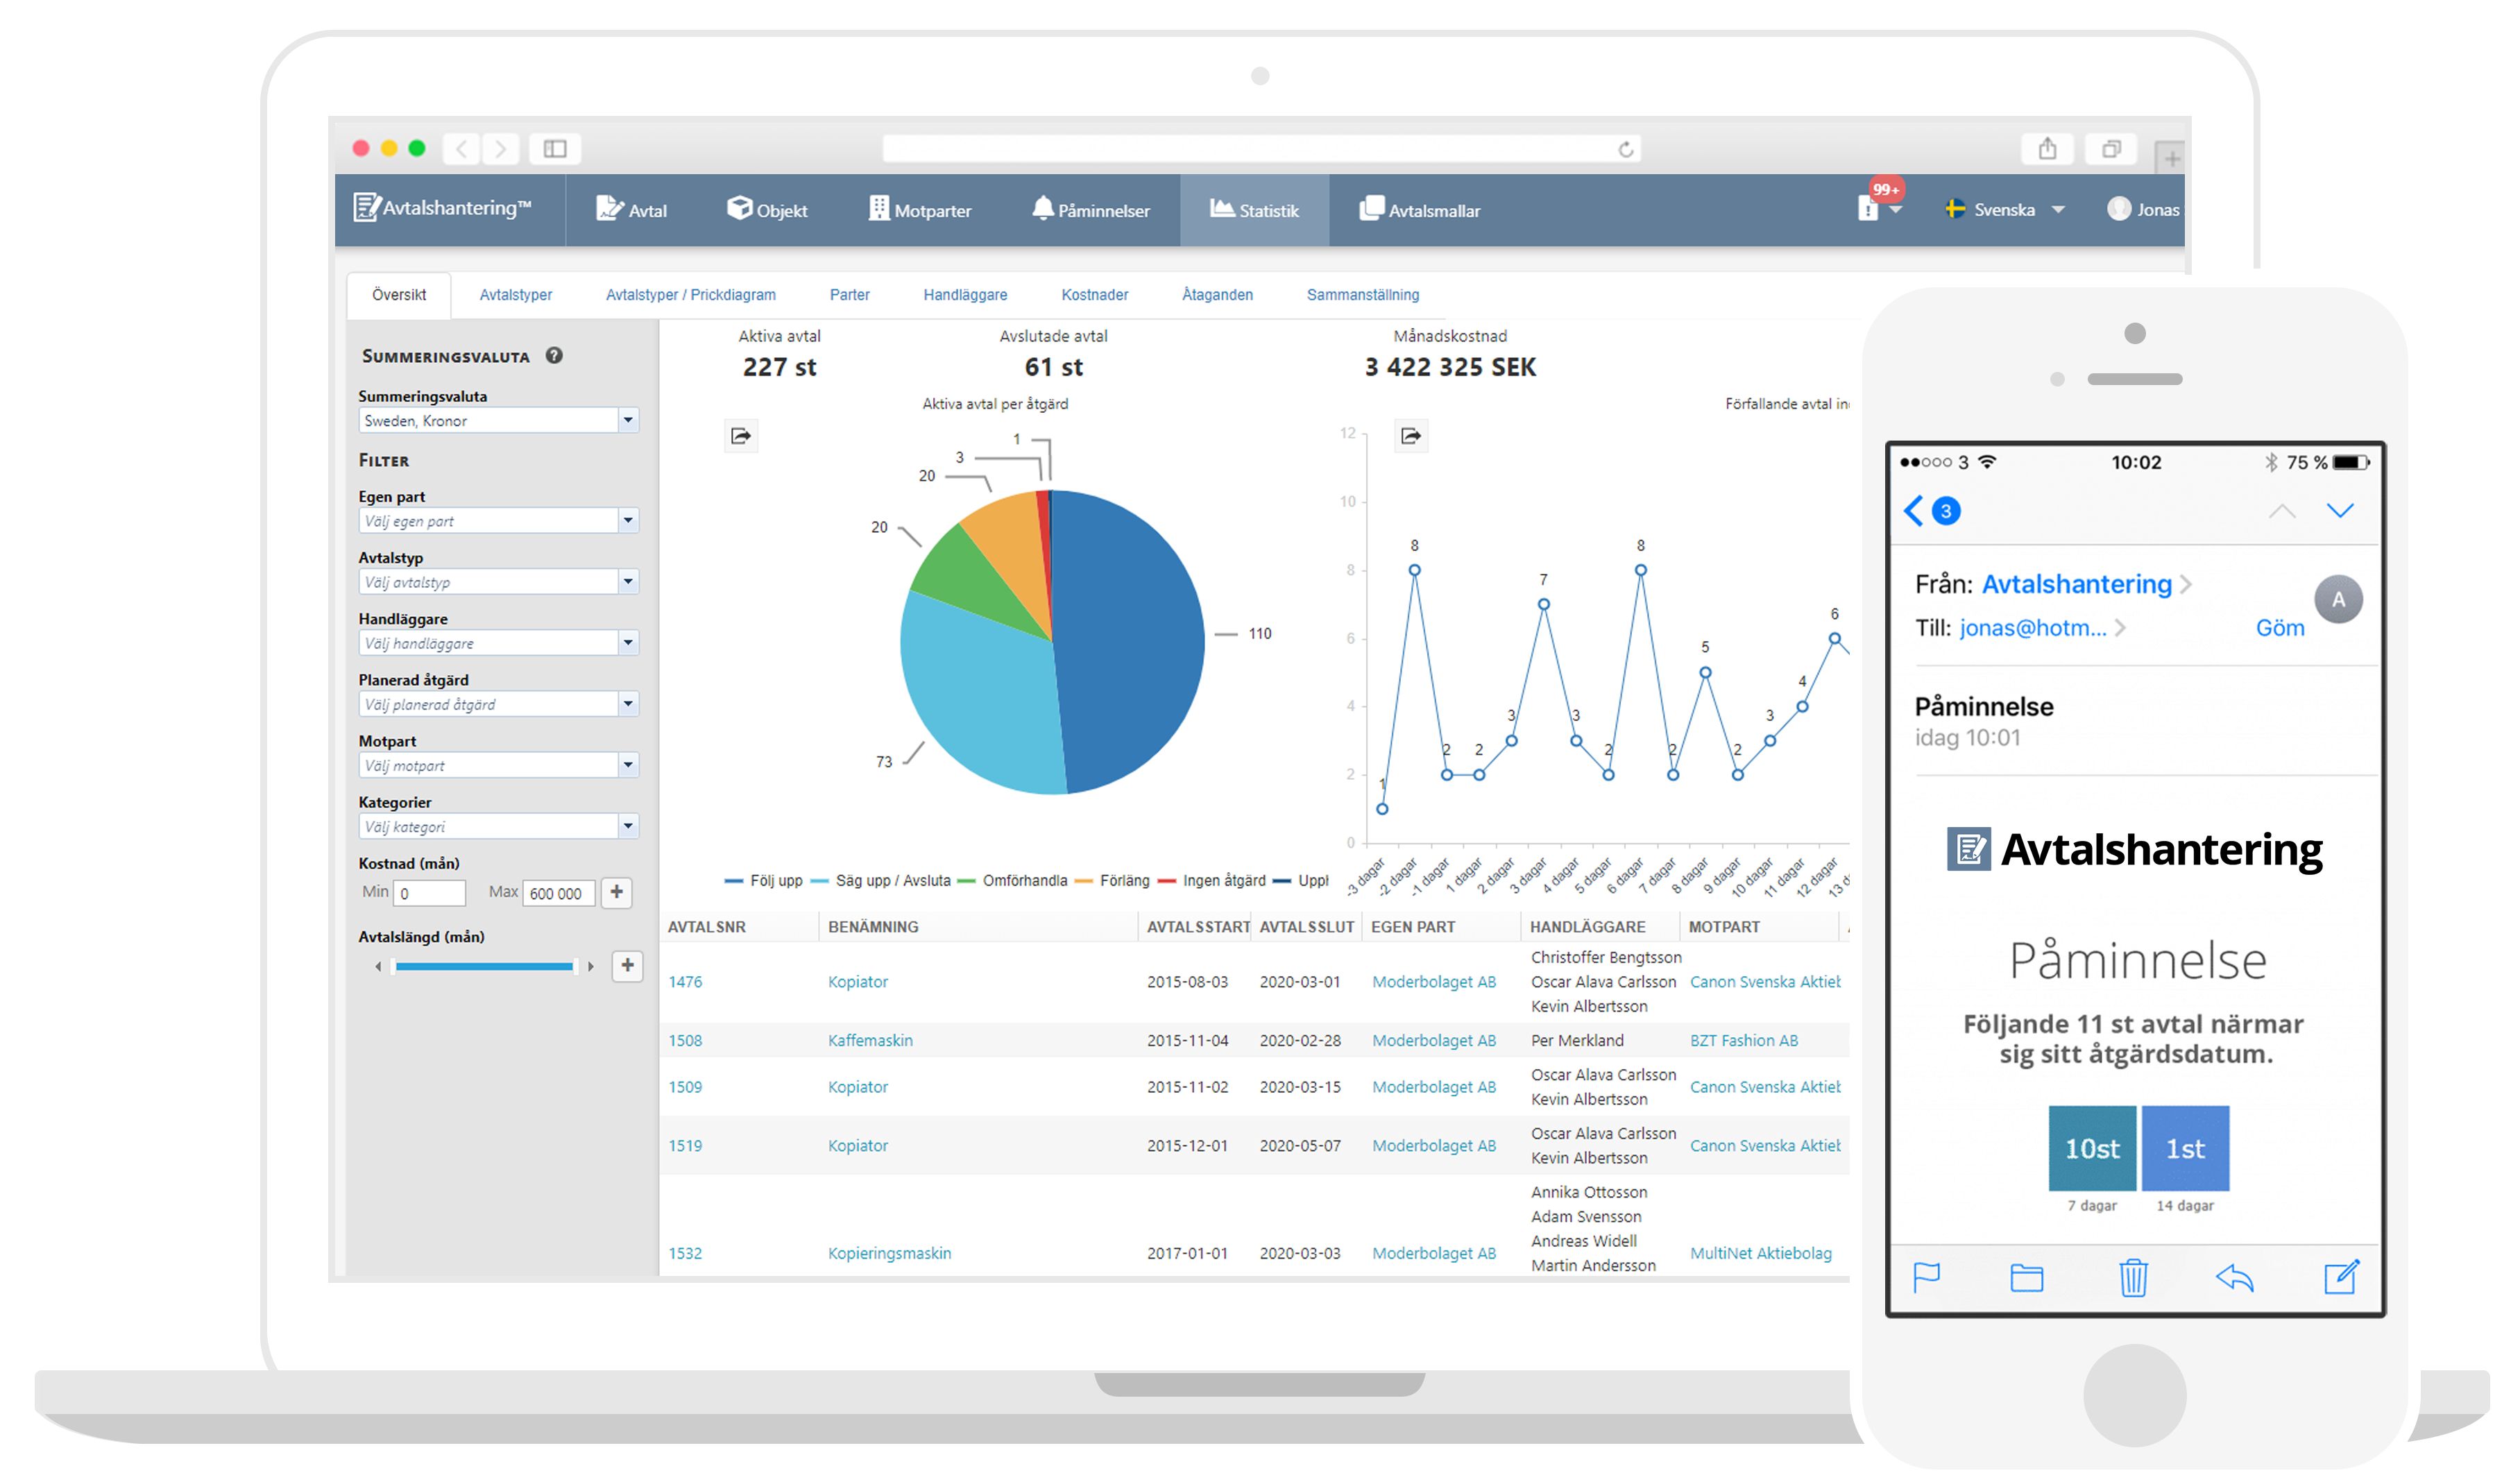Click the Avtalslängd range slider
The height and width of the screenshot is (1482, 2520).
(484, 967)
